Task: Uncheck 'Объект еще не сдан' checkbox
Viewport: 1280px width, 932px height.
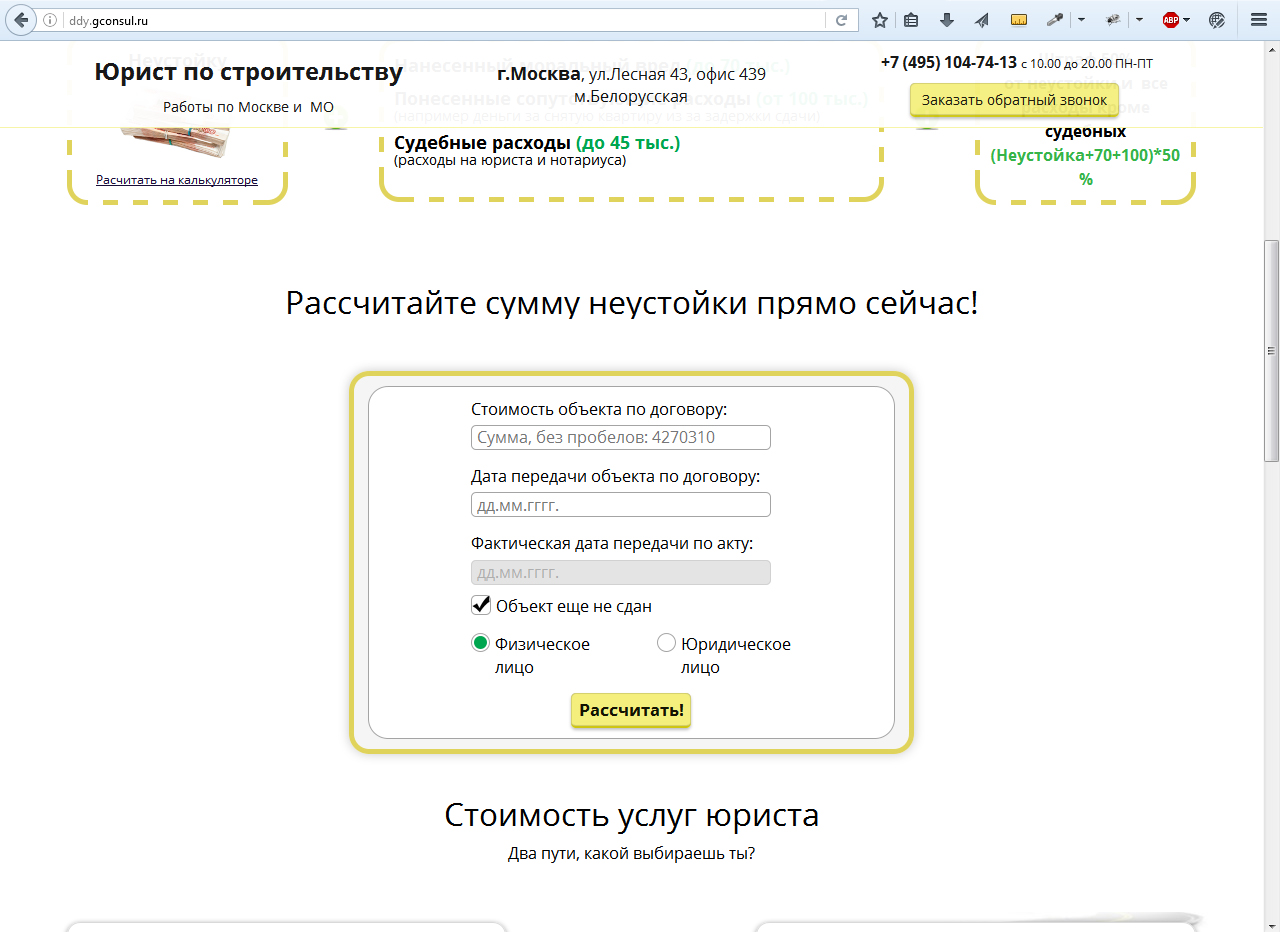Action: point(481,605)
